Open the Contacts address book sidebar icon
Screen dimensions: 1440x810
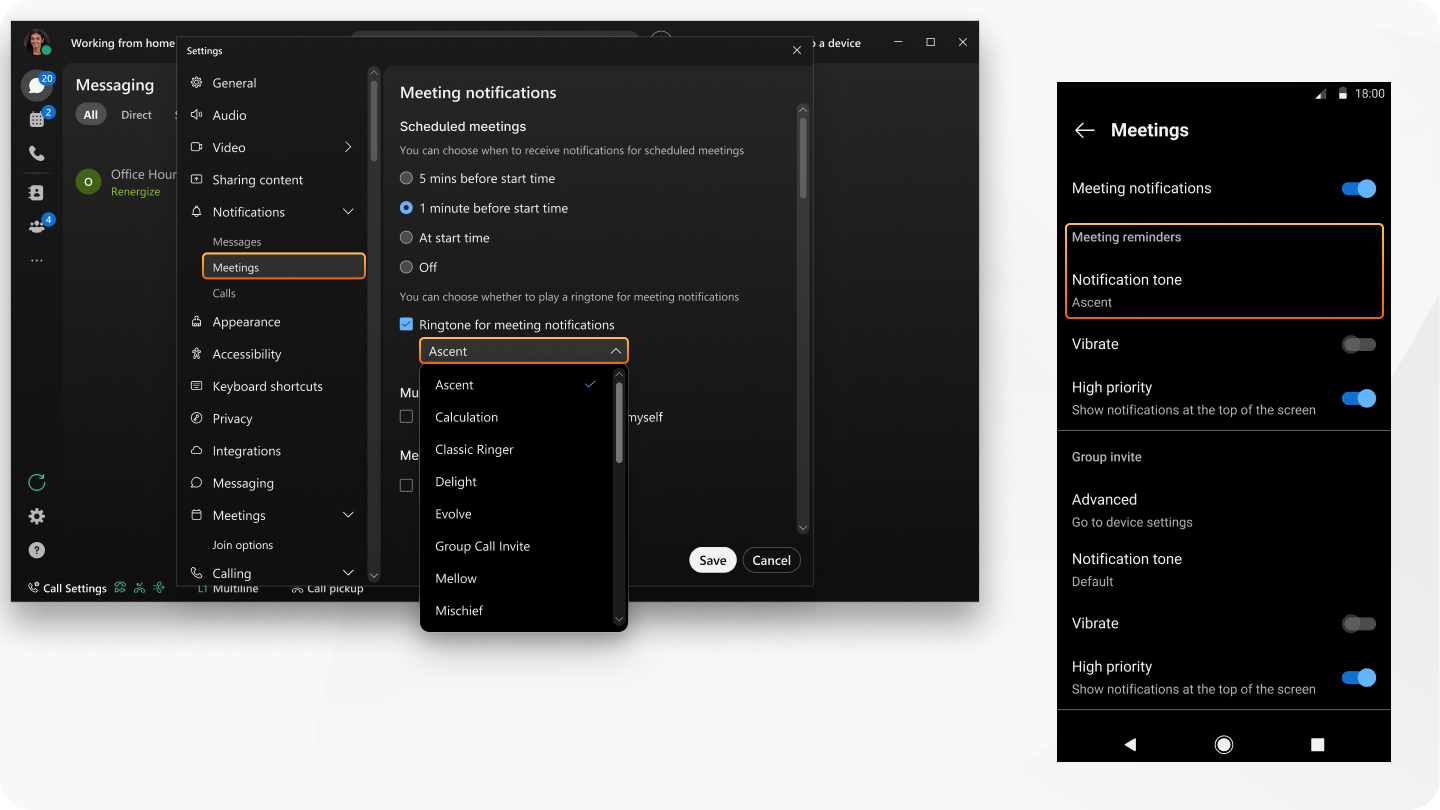pyautogui.click(x=36, y=193)
